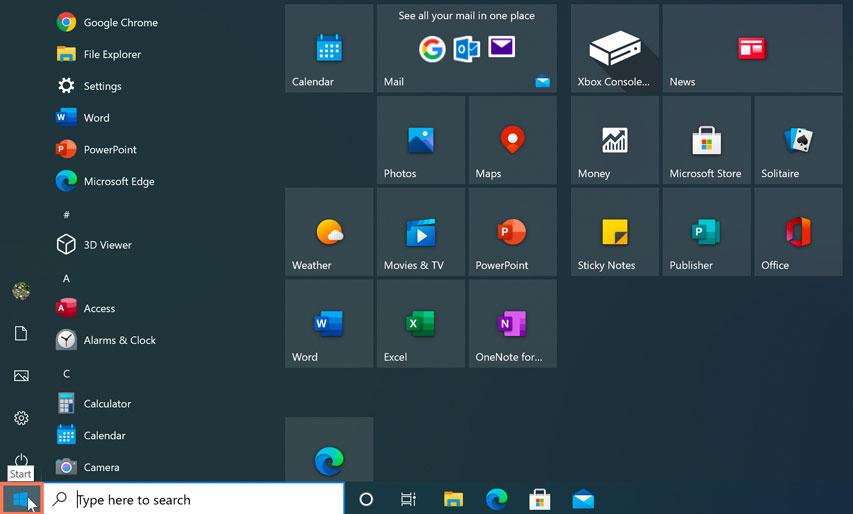Open the Sticky Notes tile
853x514 pixels.
614,233
